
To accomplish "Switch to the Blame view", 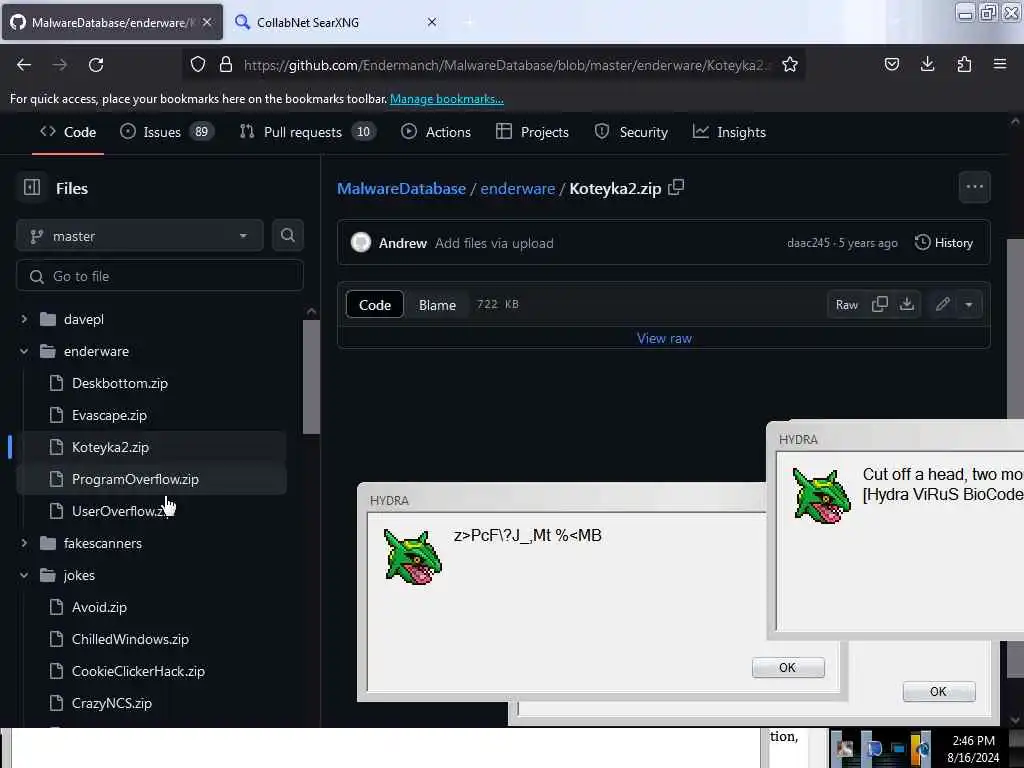I will tap(437, 304).
